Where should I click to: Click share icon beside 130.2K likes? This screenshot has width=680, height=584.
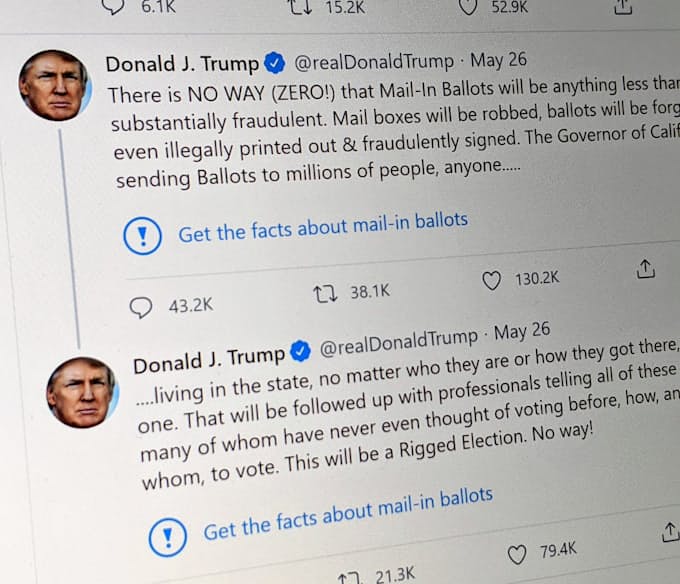646,269
